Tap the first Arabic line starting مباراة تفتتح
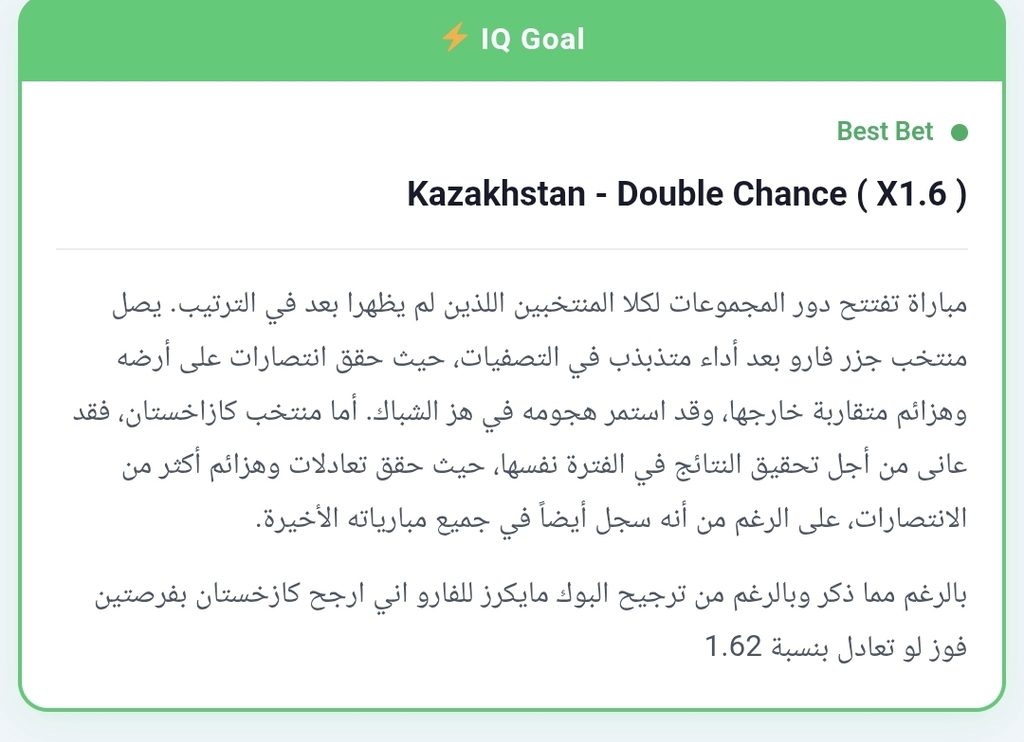Viewport: 1024px width, 742px height. (x=539, y=304)
